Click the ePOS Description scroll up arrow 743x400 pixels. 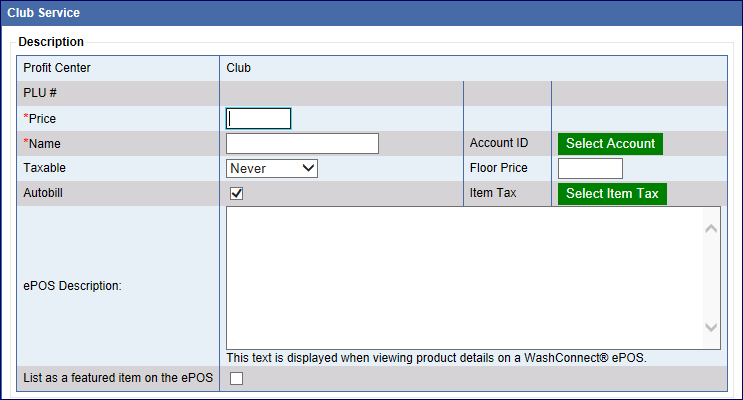(711, 229)
